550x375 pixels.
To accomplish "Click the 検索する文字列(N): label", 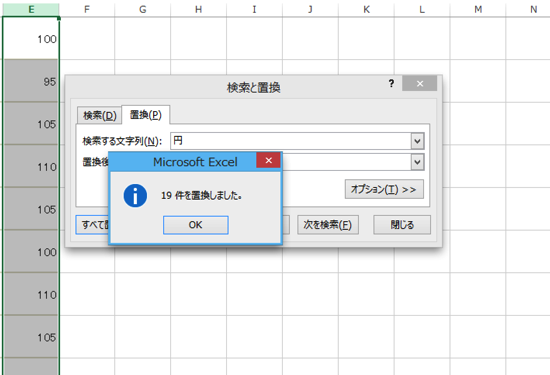I will coord(122,141).
